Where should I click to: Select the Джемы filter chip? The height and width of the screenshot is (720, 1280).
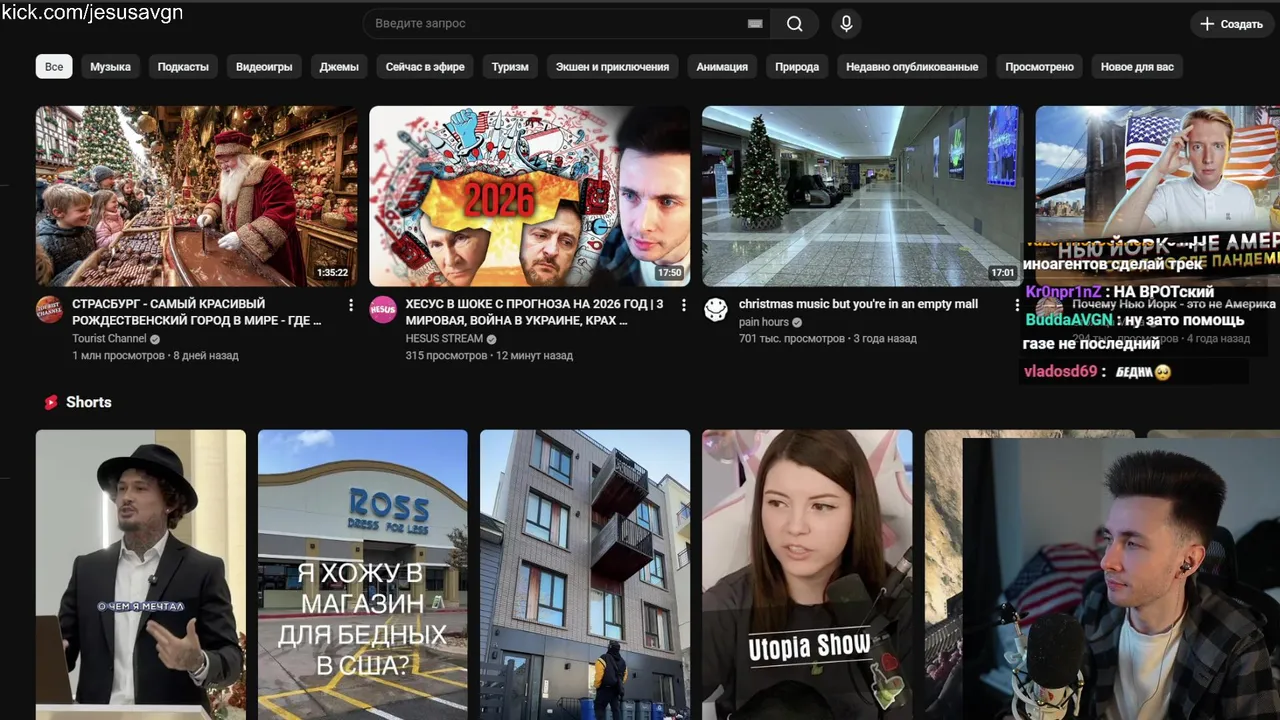click(x=339, y=67)
